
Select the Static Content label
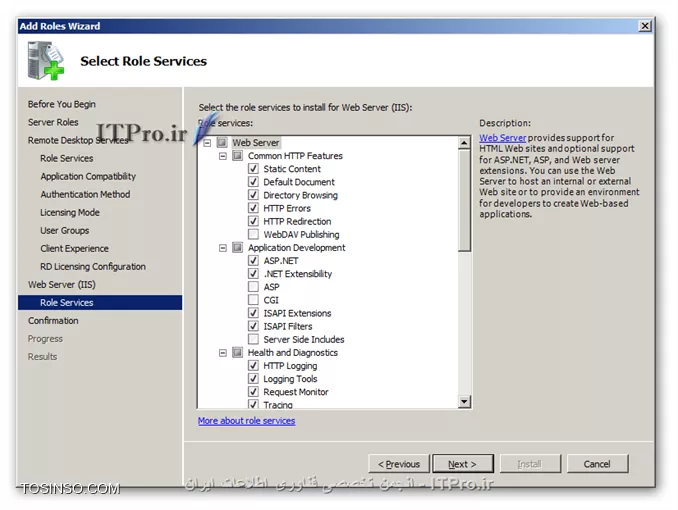tap(292, 169)
